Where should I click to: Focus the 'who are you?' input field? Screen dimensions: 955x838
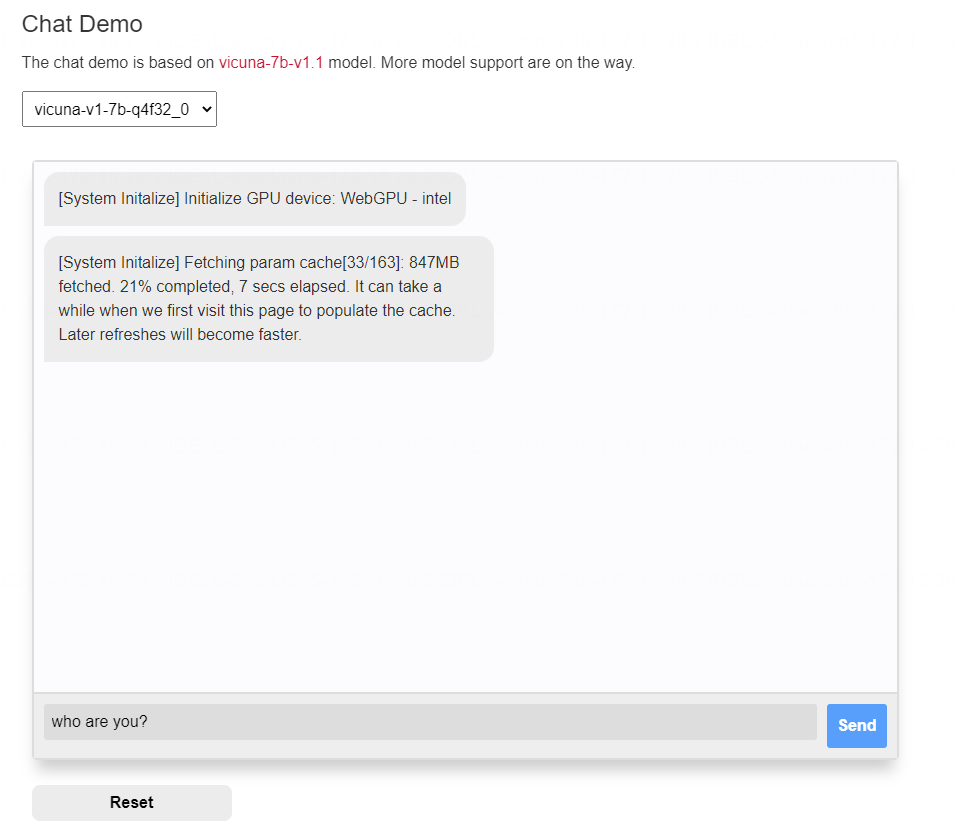[430, 722]
